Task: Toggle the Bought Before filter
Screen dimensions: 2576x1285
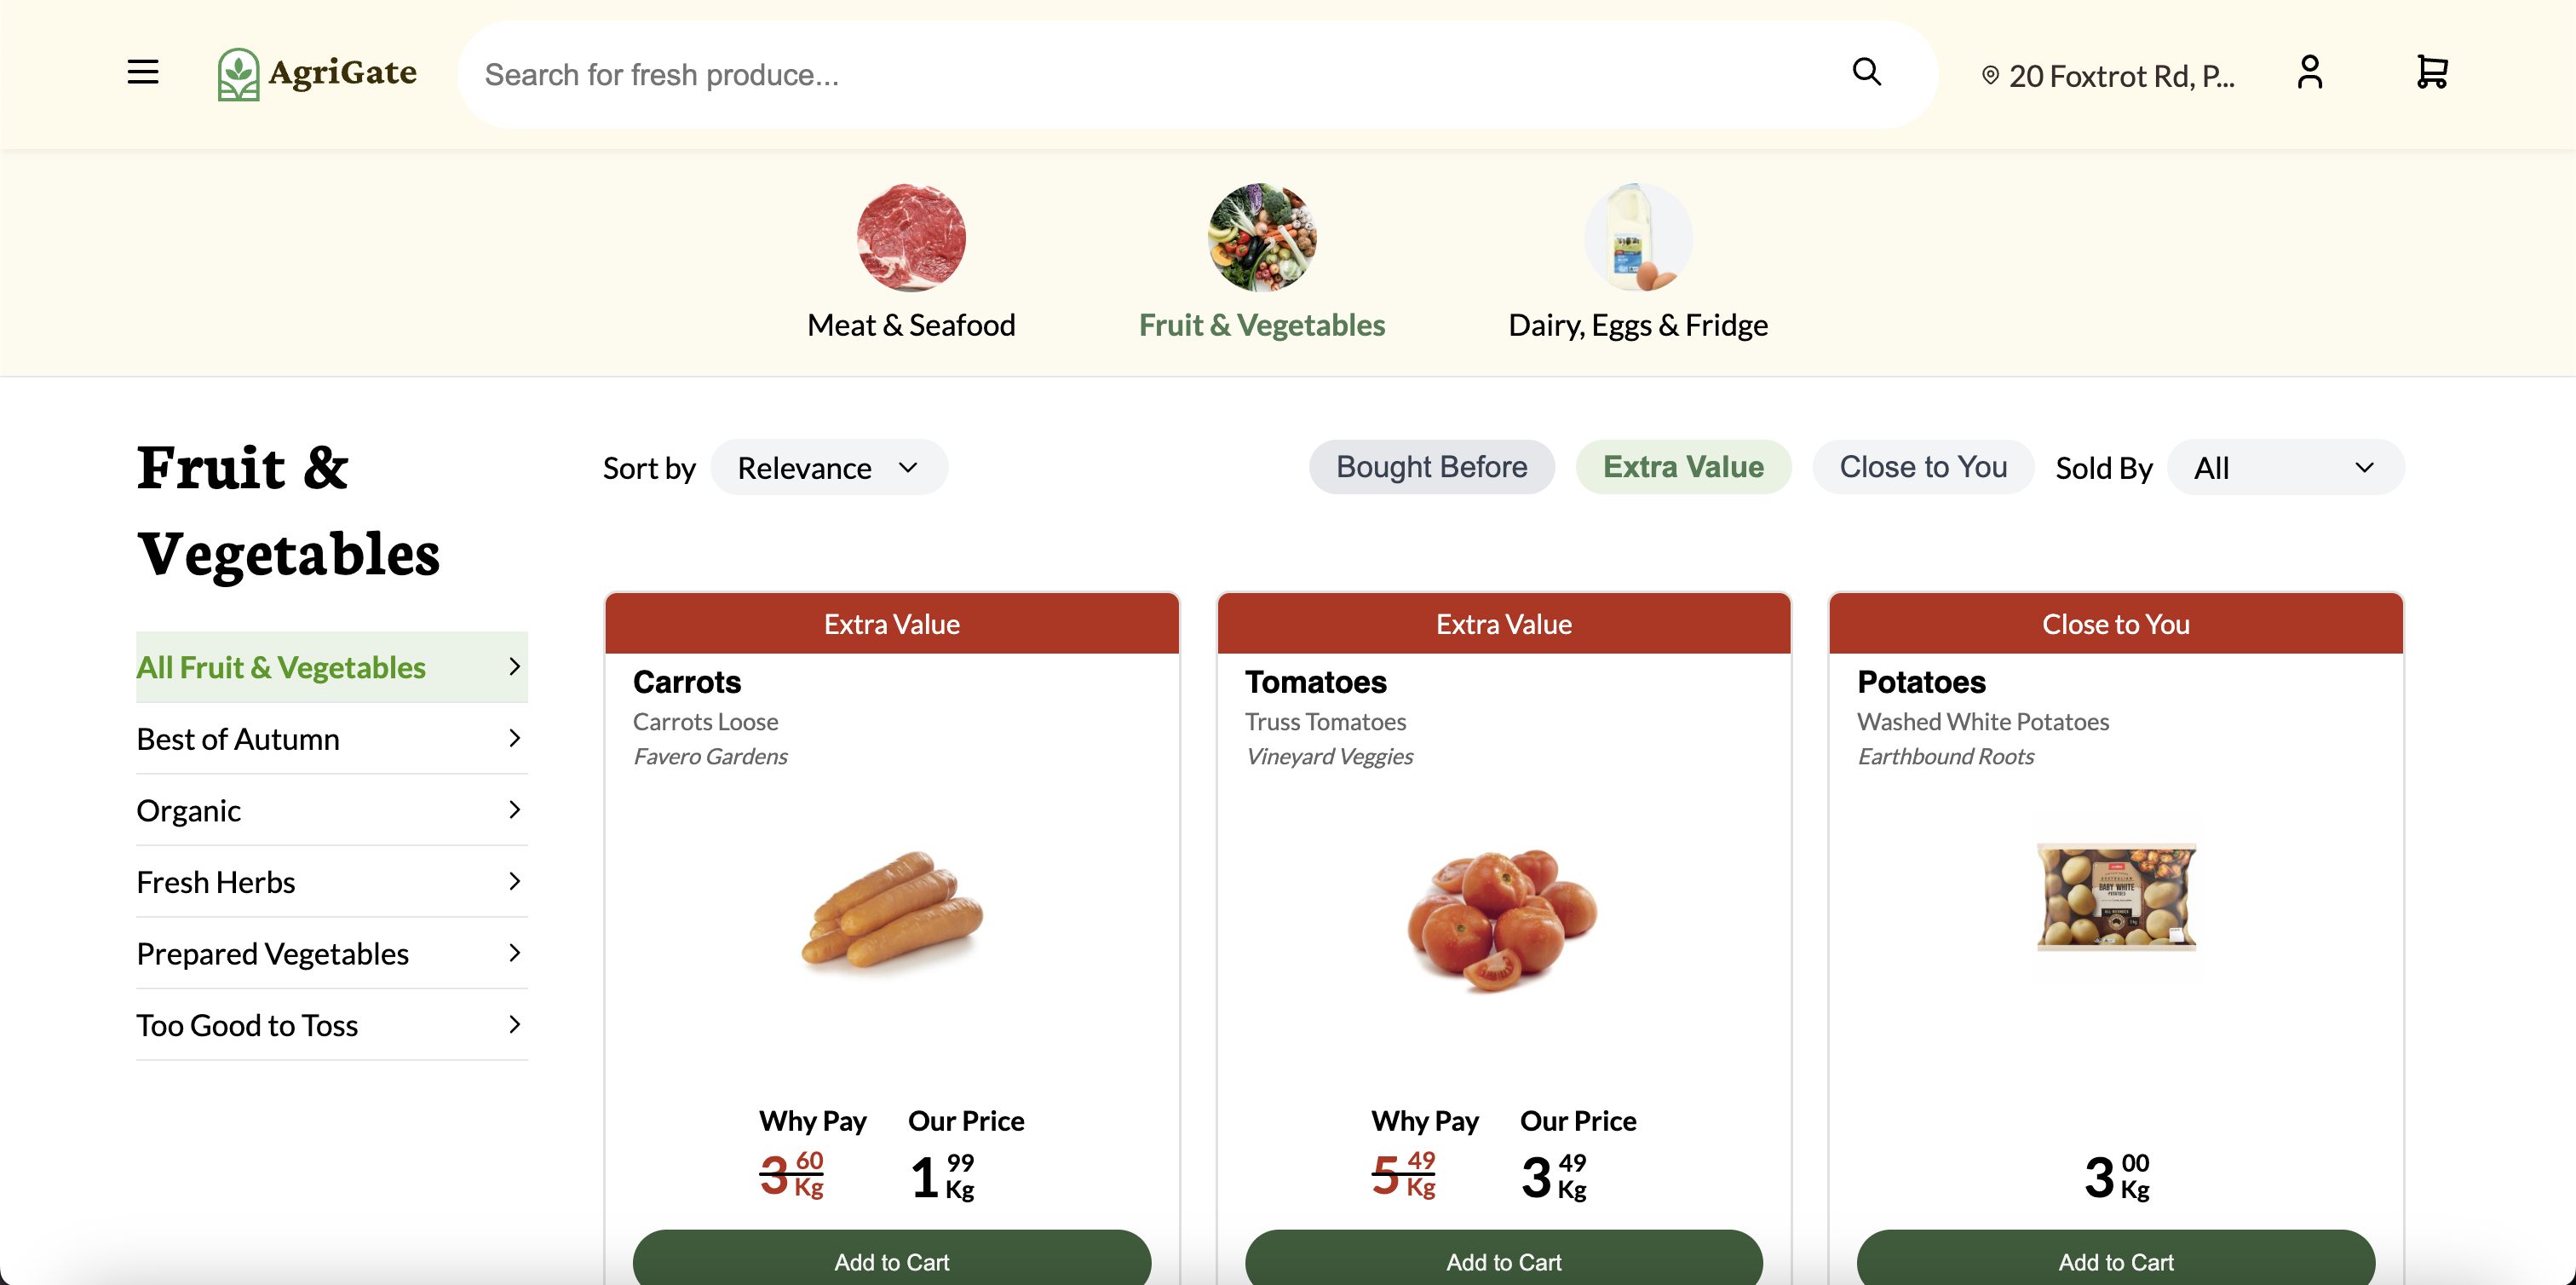Action: [1431, 467]
